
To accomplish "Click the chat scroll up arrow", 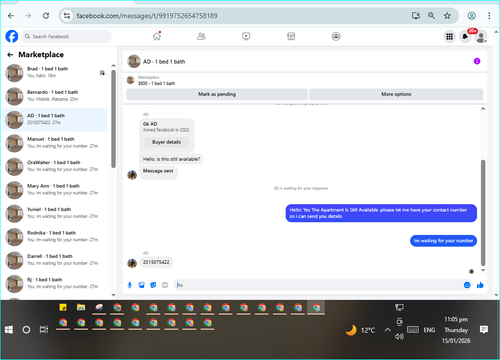I will click(483, 109).
